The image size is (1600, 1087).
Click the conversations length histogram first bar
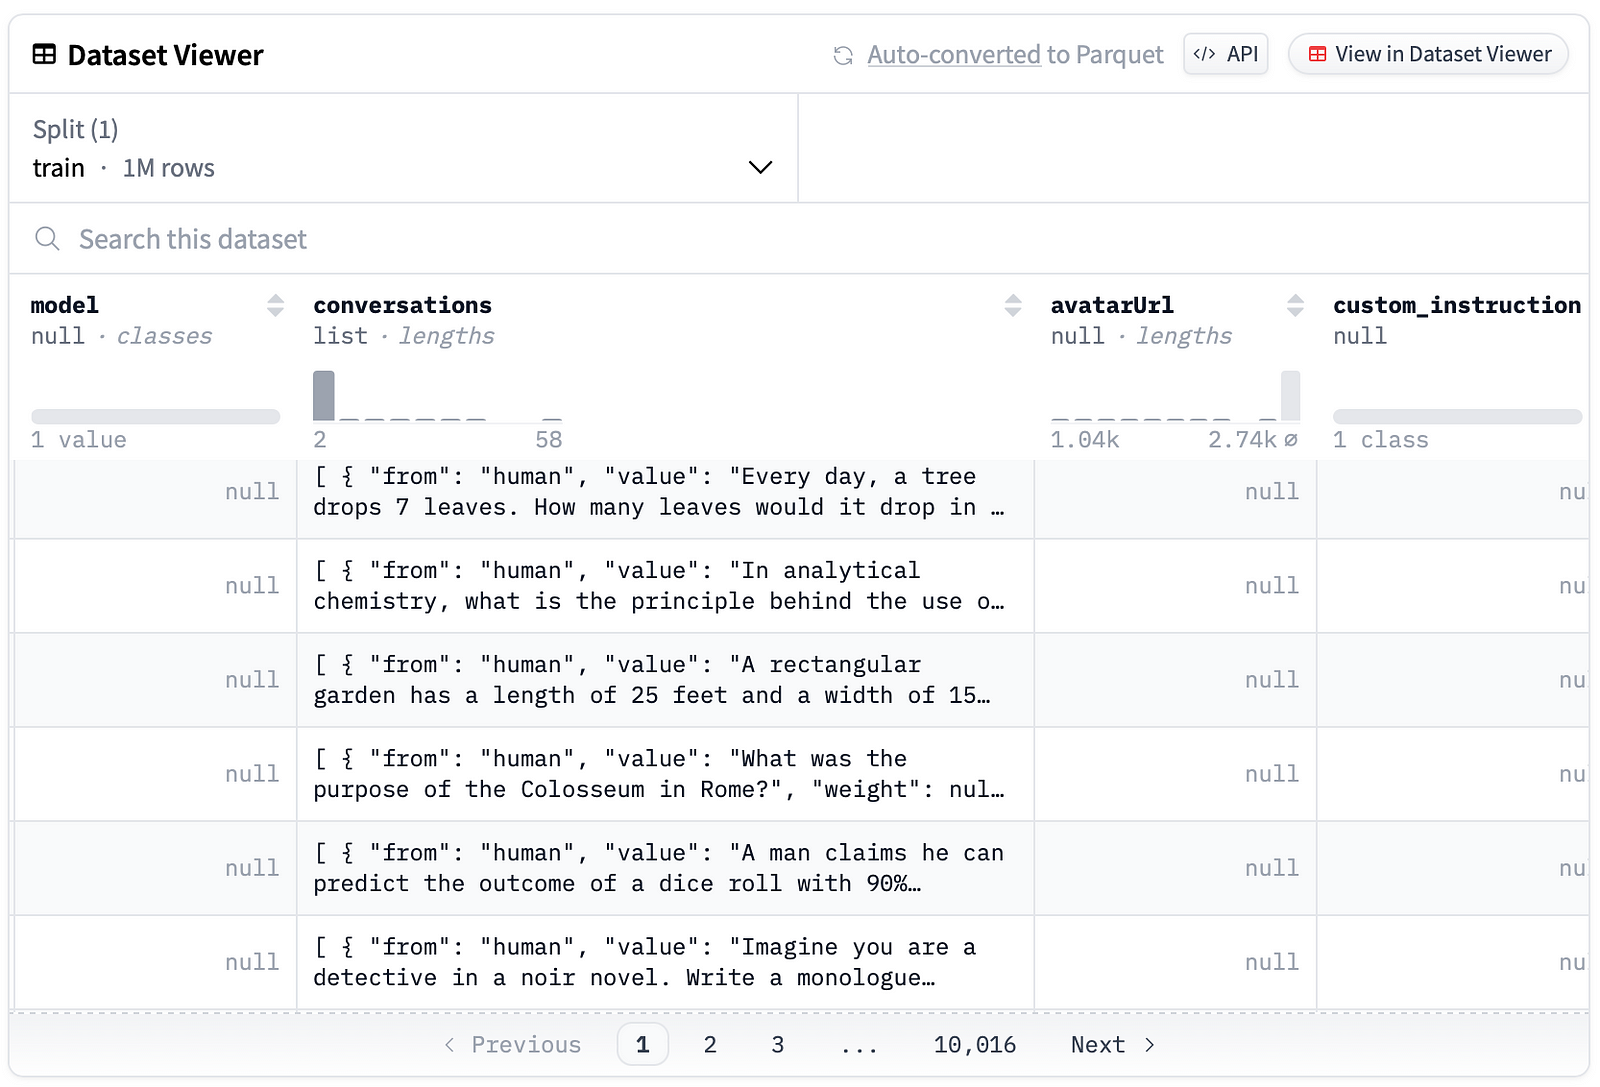(x=324, y=396)
